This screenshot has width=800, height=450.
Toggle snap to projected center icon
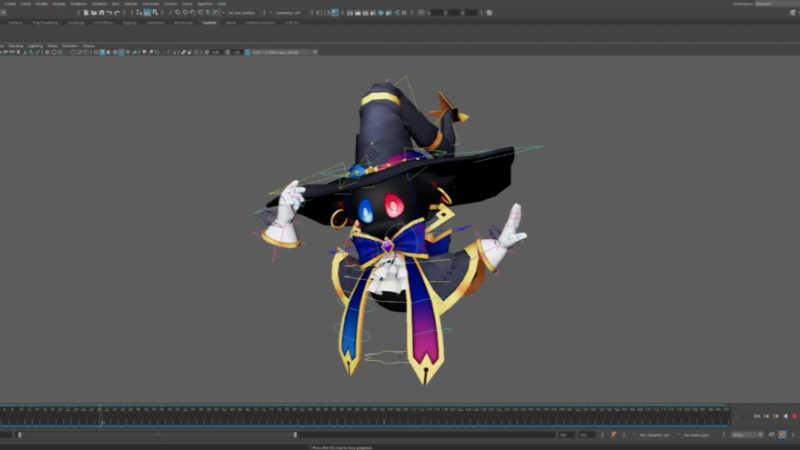coord(201,13)
